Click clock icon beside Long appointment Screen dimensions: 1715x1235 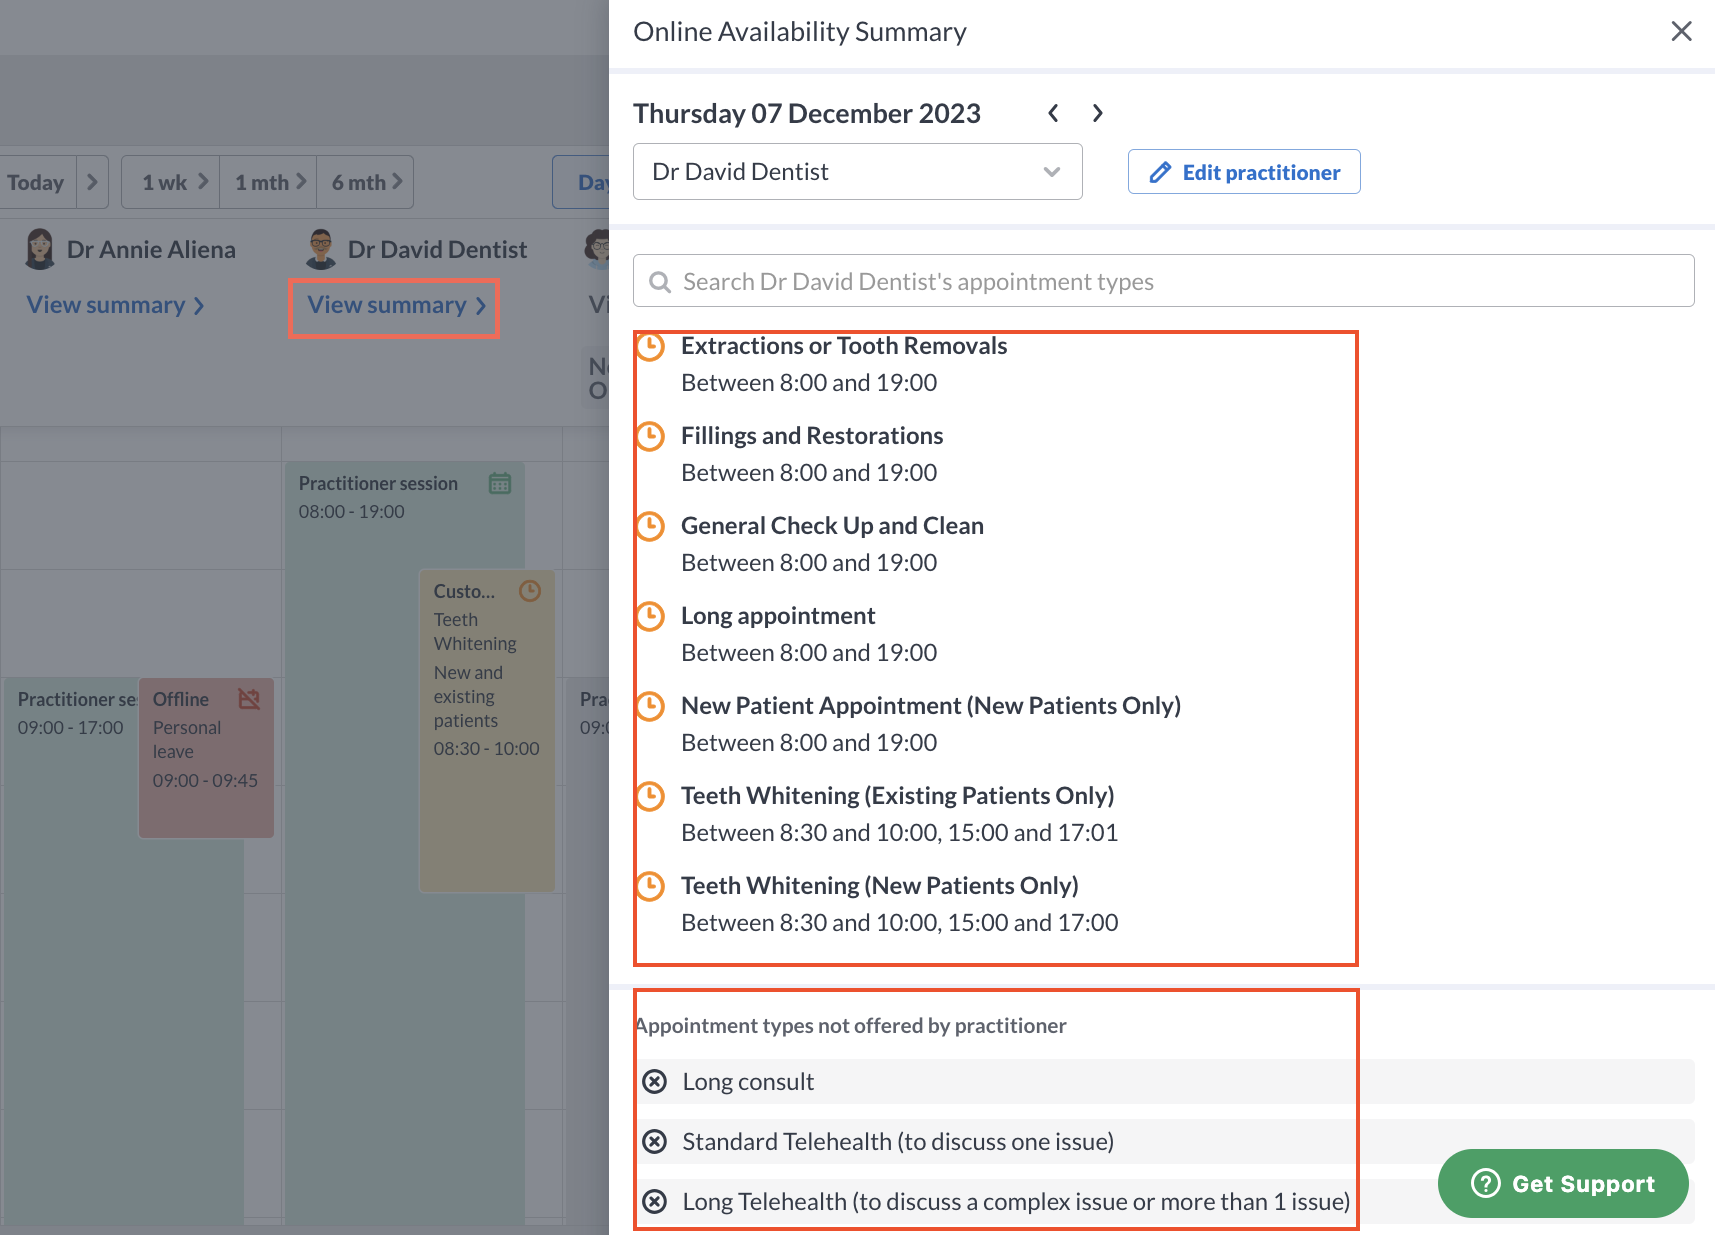click(650, 616)
